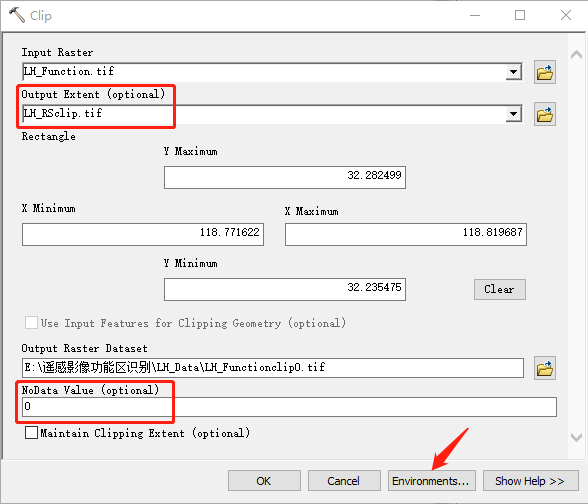Browse for Output Raster Dataset with folder icon

tap(544, 368)
